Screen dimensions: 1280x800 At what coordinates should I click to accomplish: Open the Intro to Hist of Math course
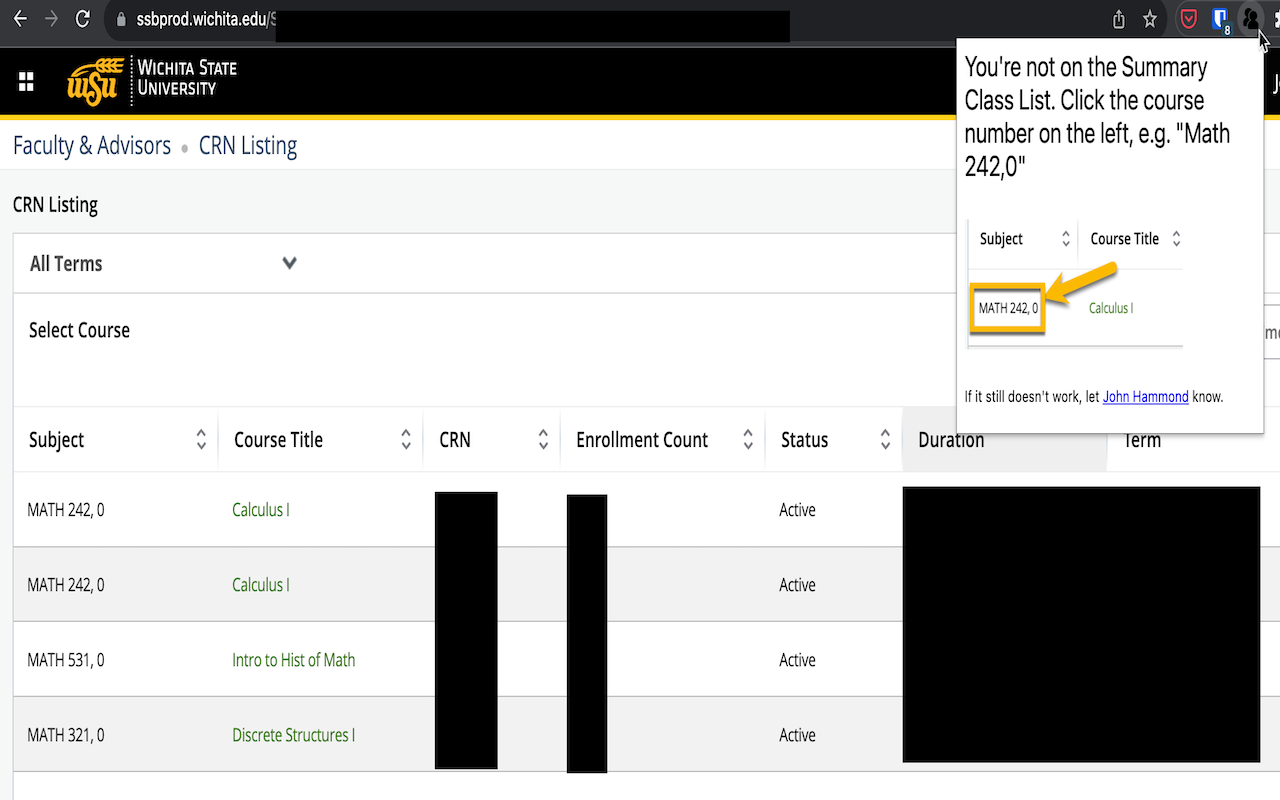tap(294, 660)
